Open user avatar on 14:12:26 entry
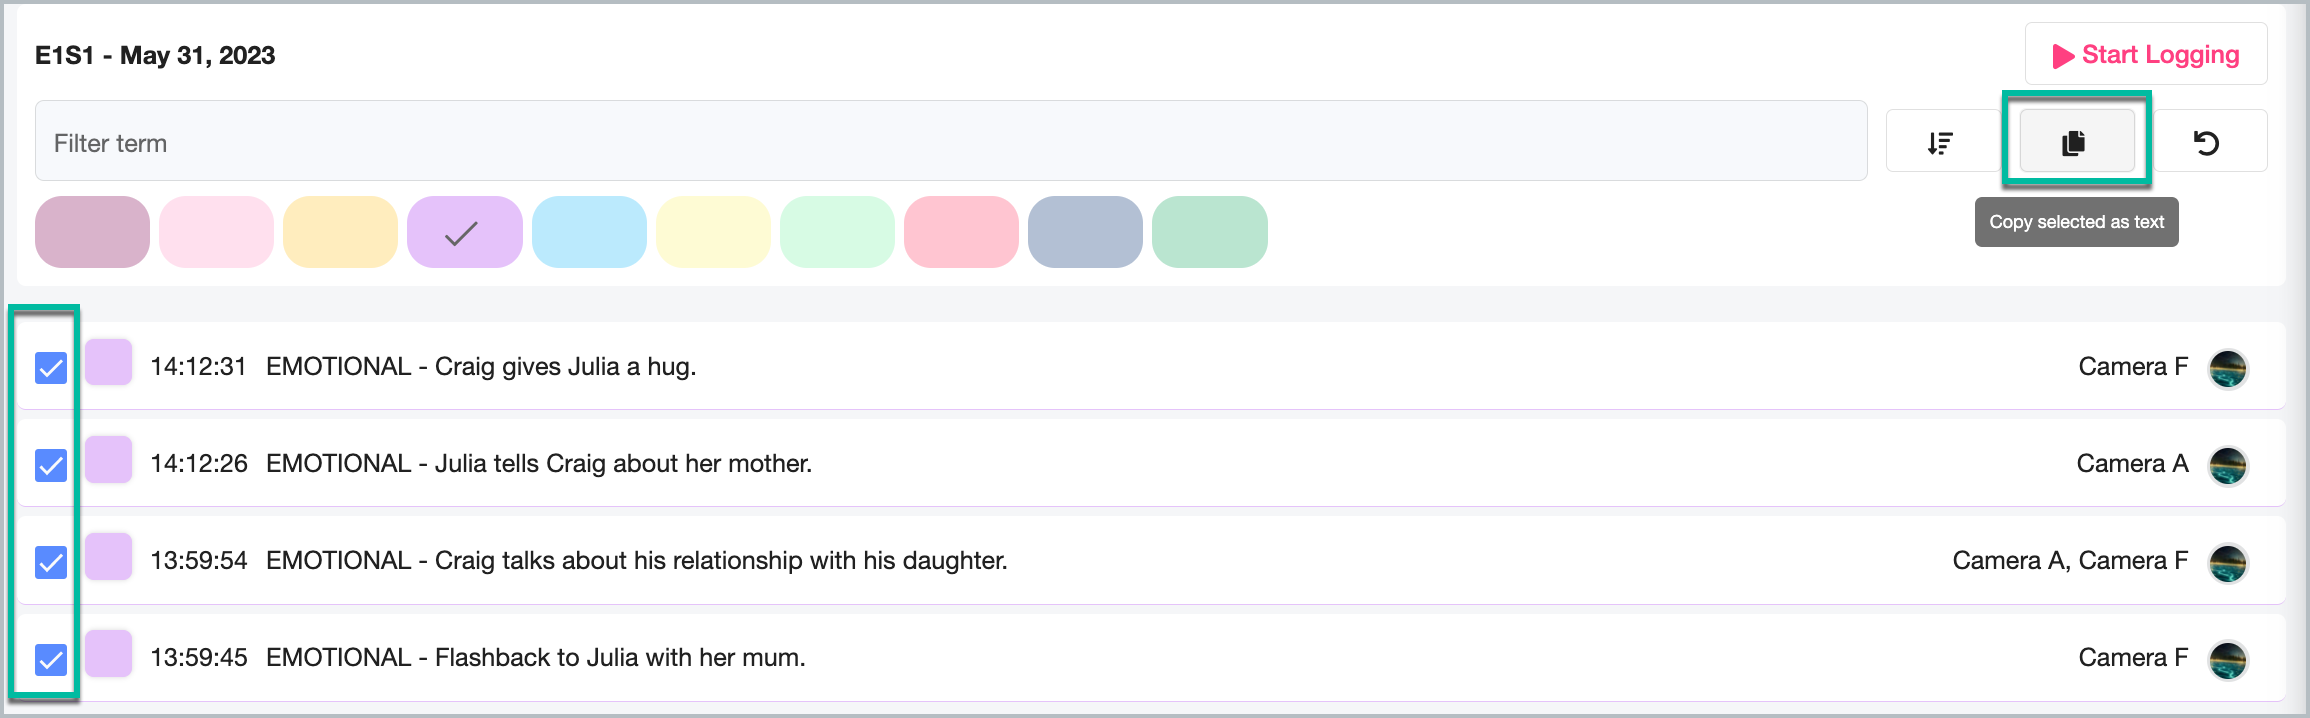This screenshot has height=718, width=2310. click(2228, 465)
